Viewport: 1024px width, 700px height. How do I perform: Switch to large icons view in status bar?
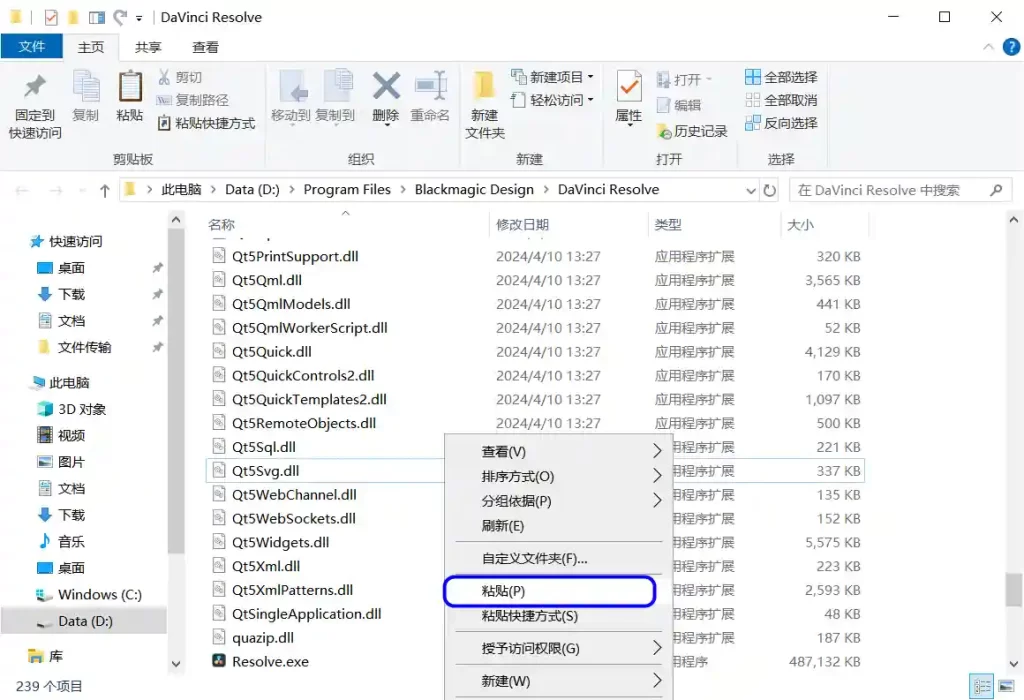click(x=1004, y=686)
